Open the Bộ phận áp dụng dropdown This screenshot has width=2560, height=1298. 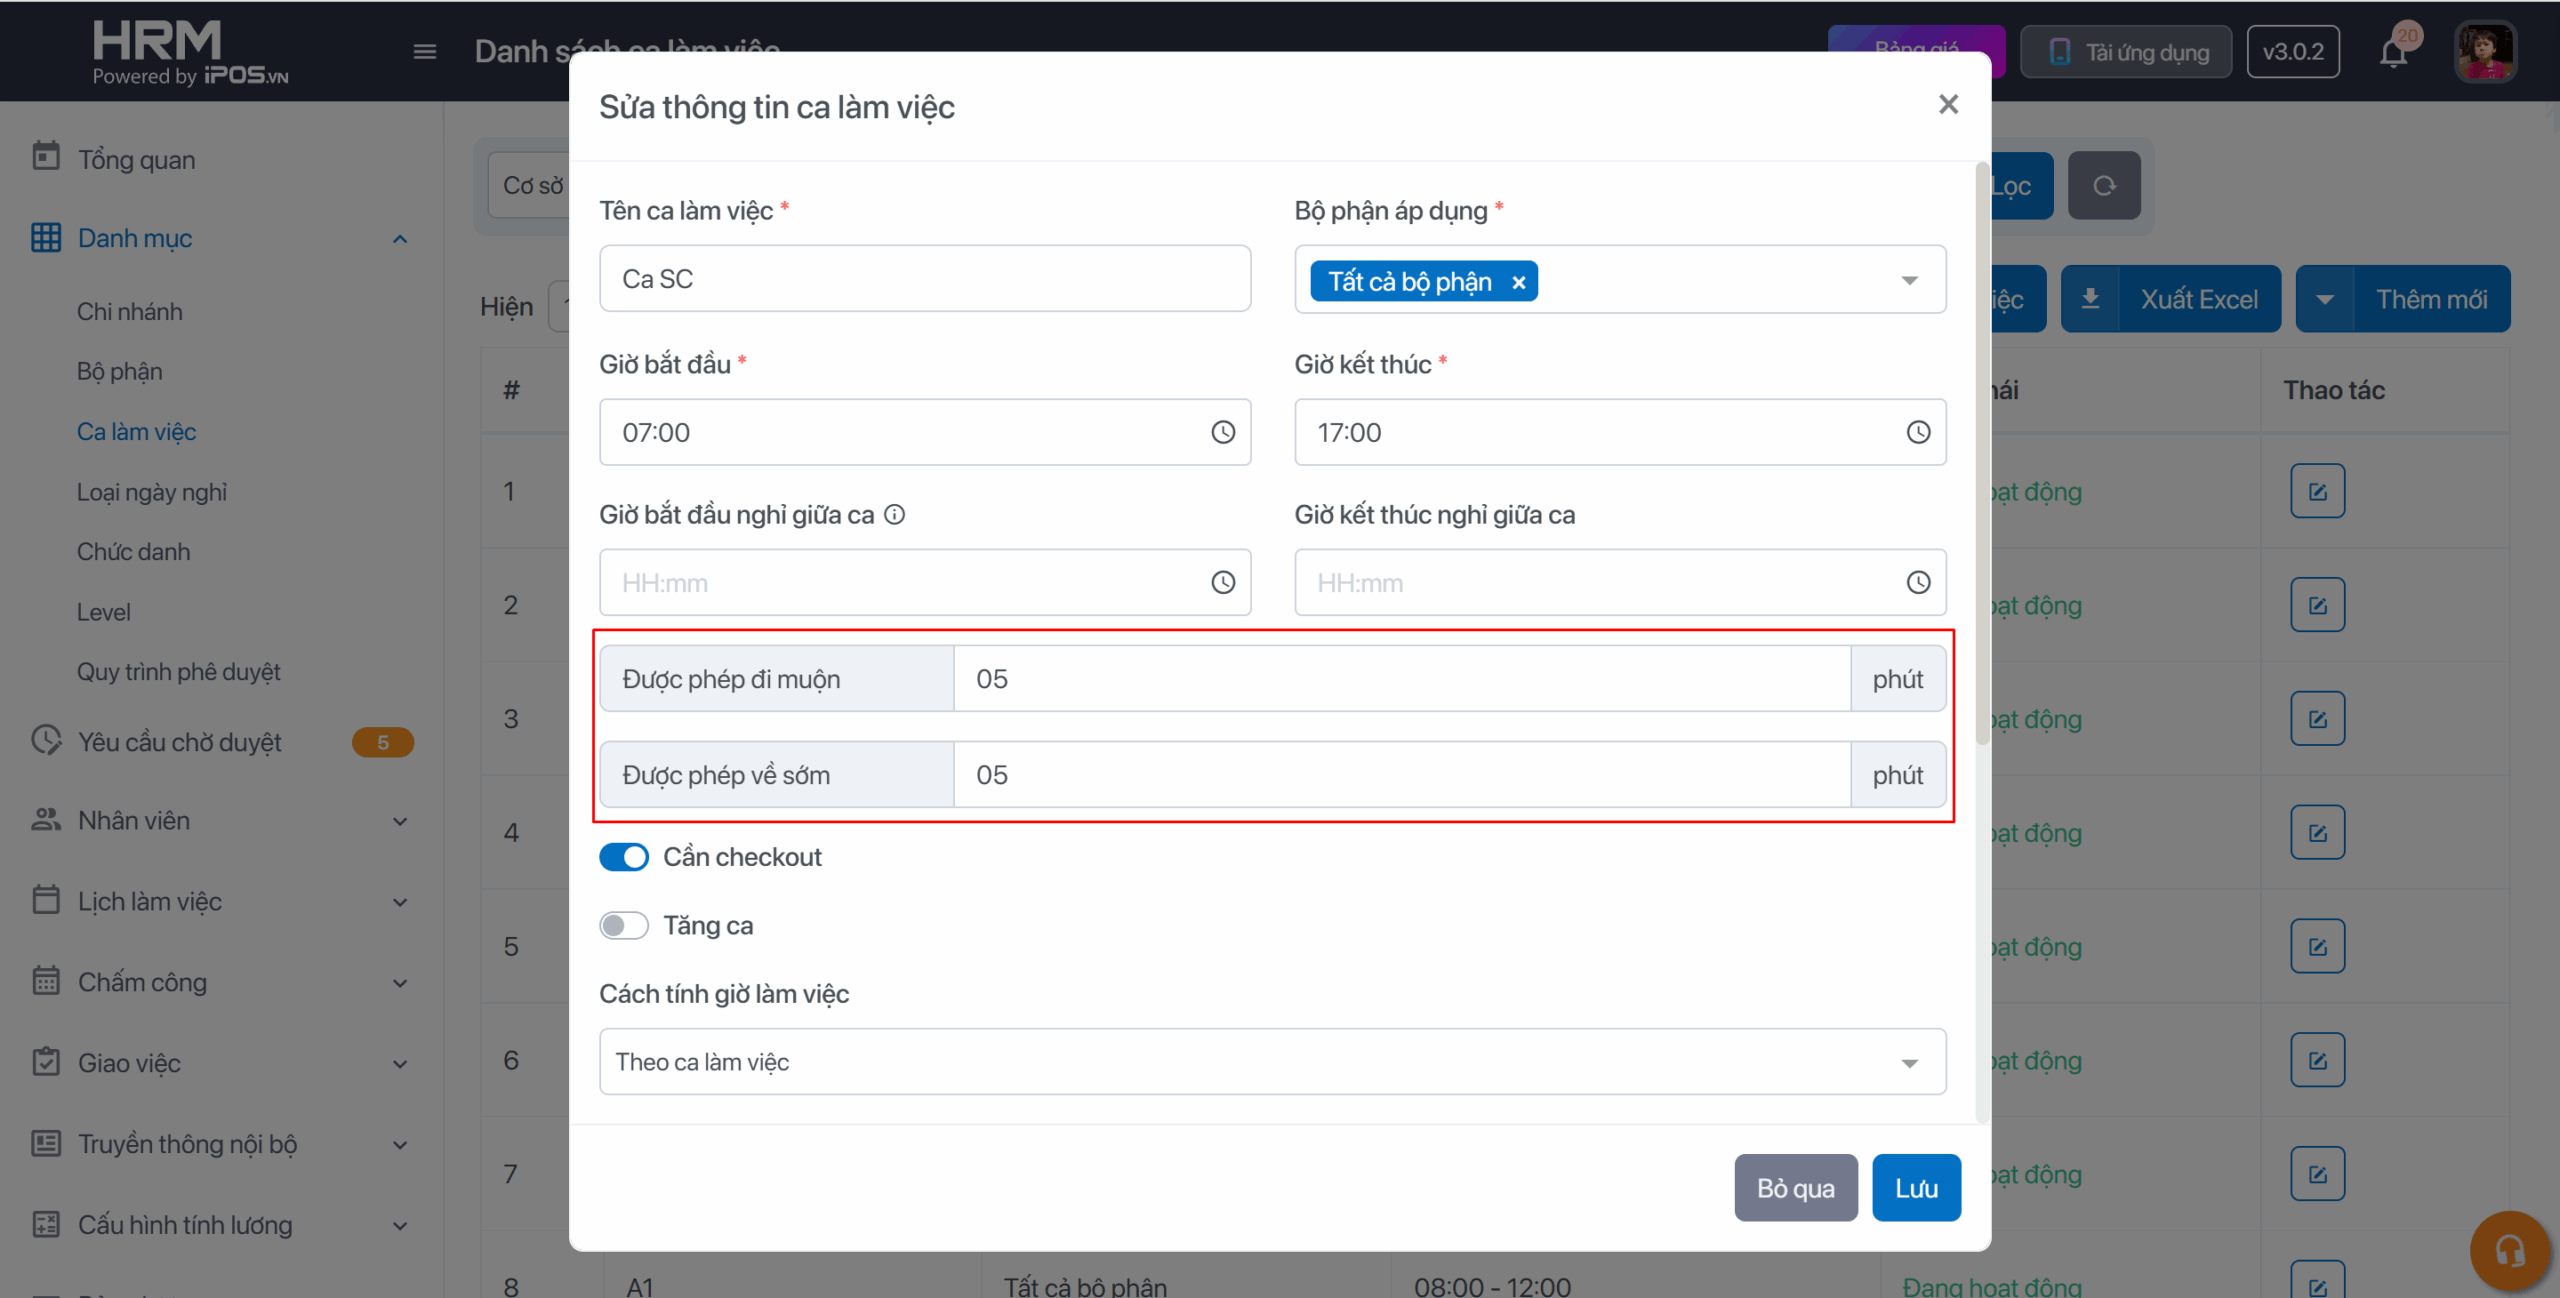[x=1909, y=280]
